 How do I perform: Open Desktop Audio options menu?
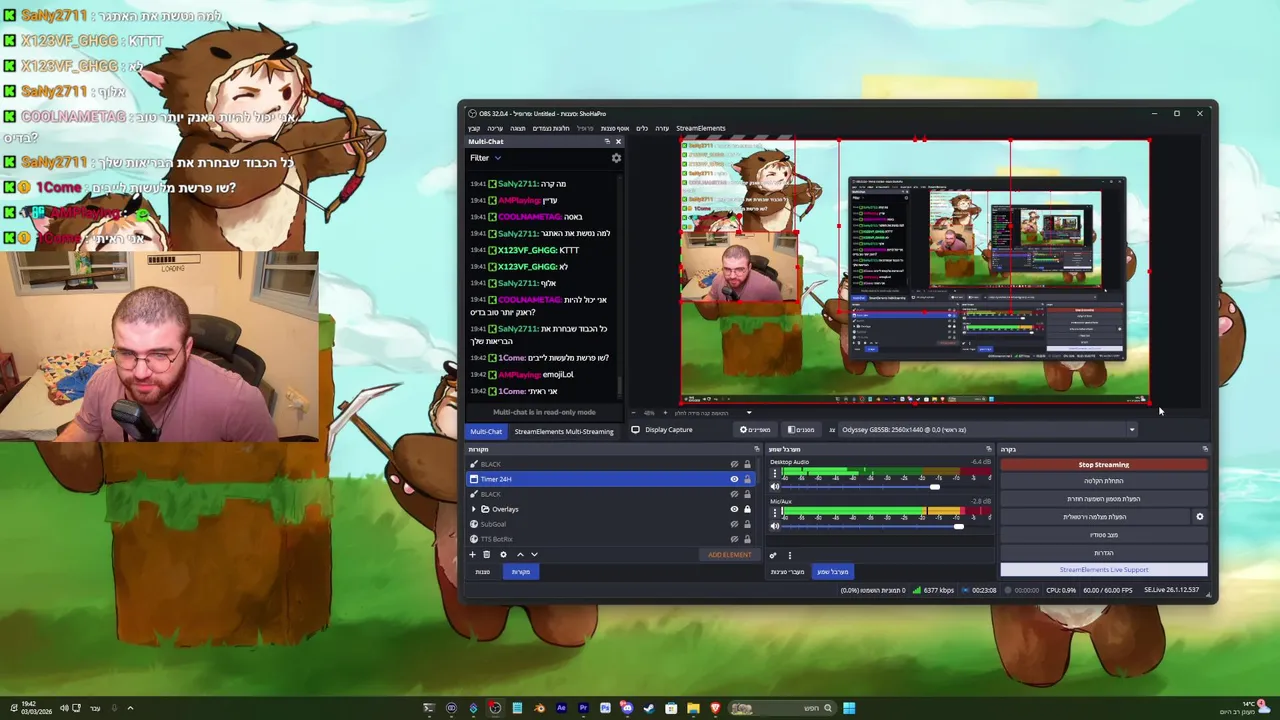(x=774, y=472)
